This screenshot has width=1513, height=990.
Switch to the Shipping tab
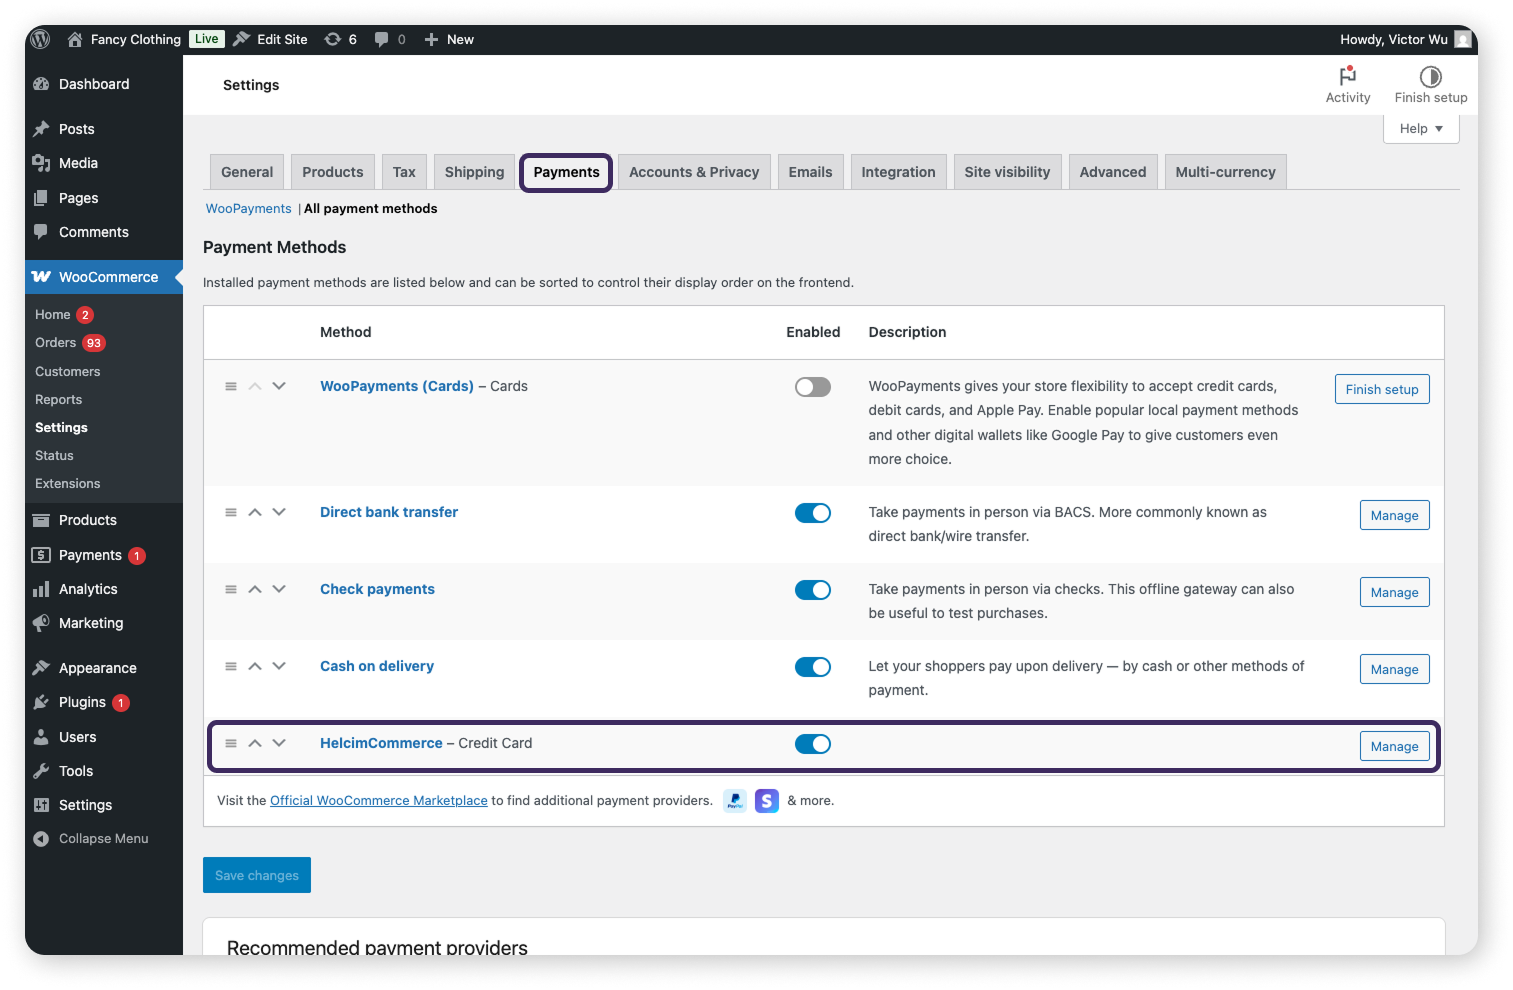(474, 172)
